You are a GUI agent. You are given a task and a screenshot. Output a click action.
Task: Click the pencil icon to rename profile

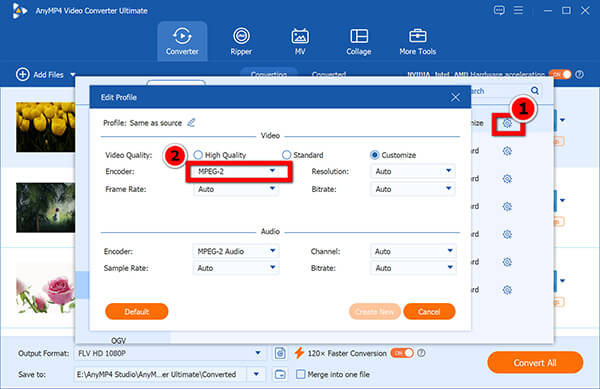coord(191,122)
